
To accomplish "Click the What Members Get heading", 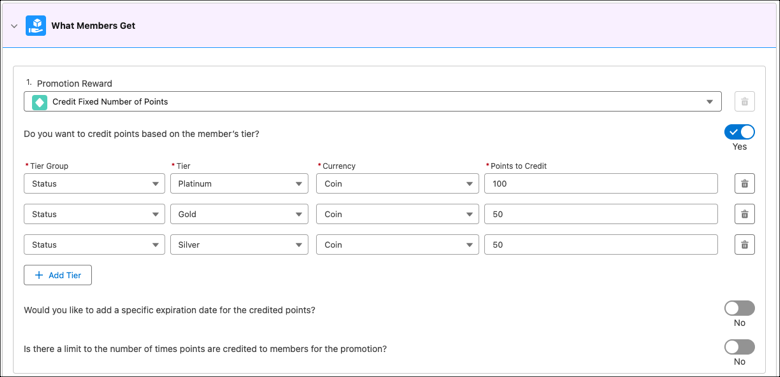I will click(x=93, y=26).
